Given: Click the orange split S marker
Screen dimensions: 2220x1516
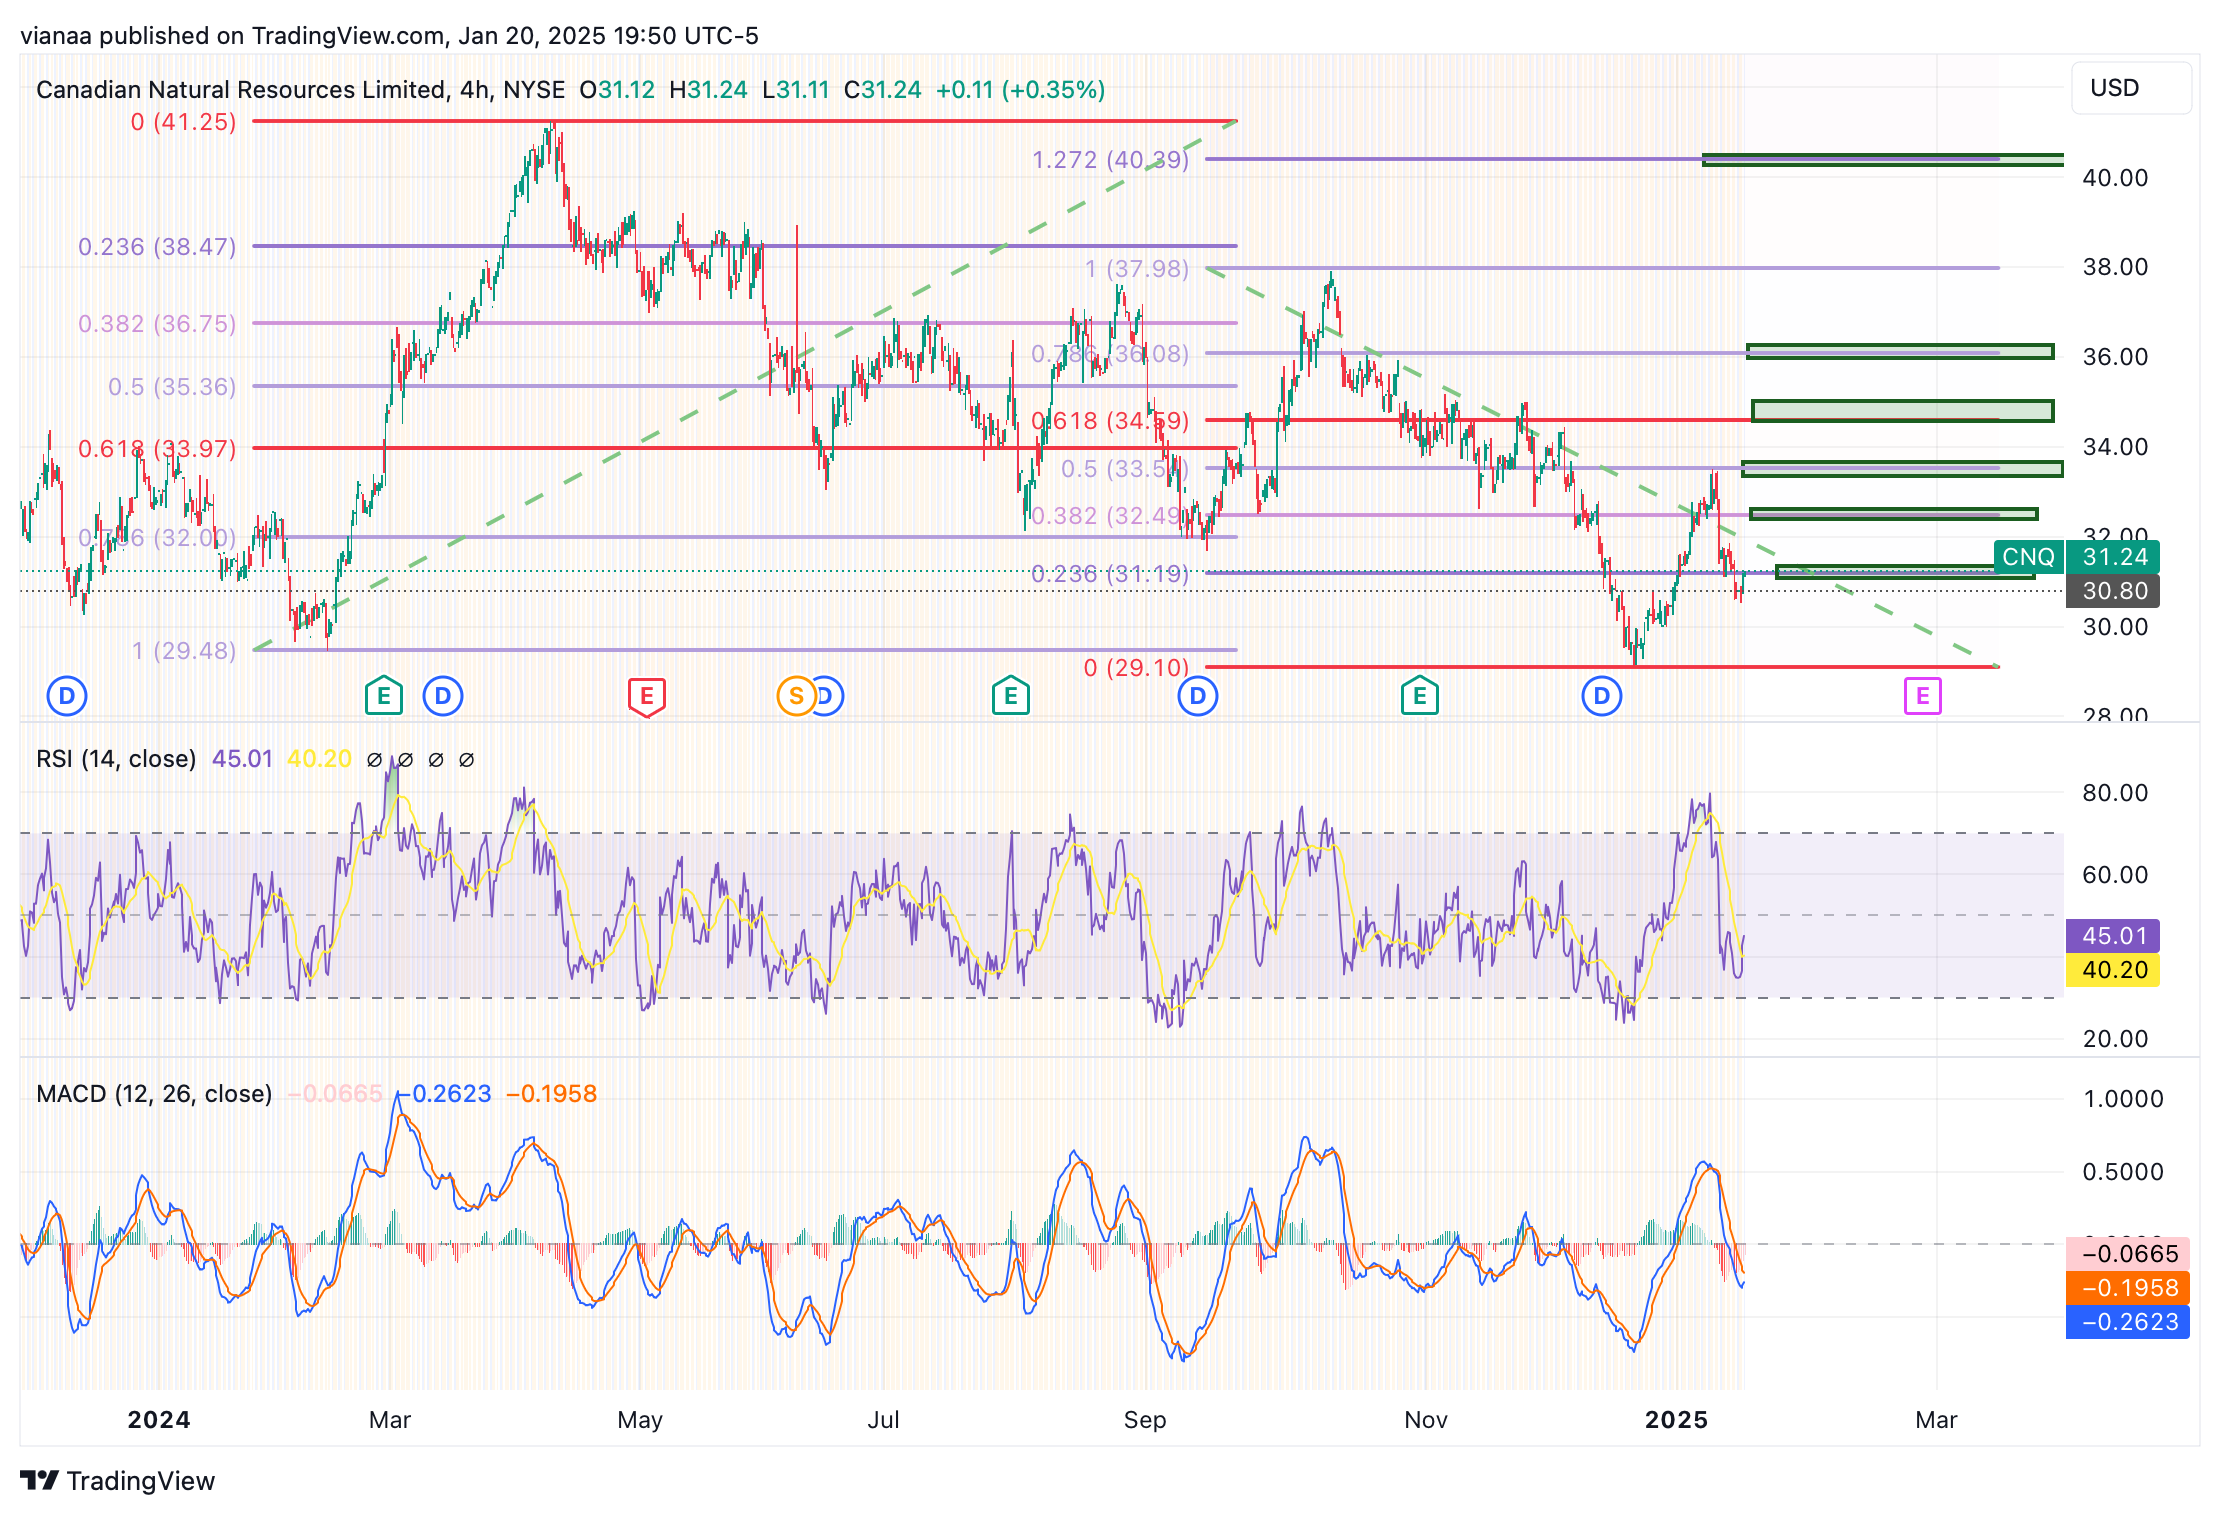Looking at the screenshot, I should pos(796,696).
